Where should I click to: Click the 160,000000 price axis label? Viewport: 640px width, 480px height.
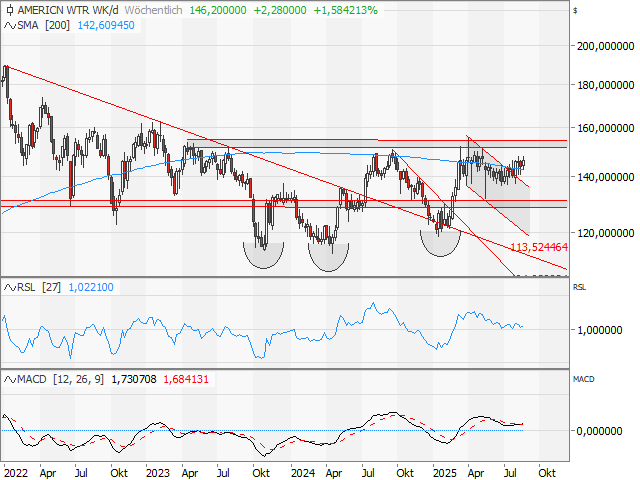coord(606,128)
